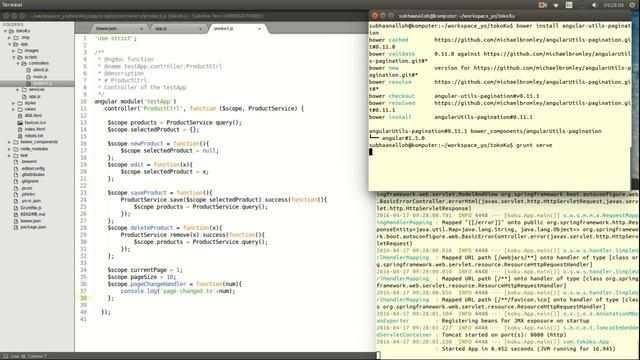Collapse the controllers folder arrow
The height and width of the screenshot is (360, 640).
pos(18,64)
